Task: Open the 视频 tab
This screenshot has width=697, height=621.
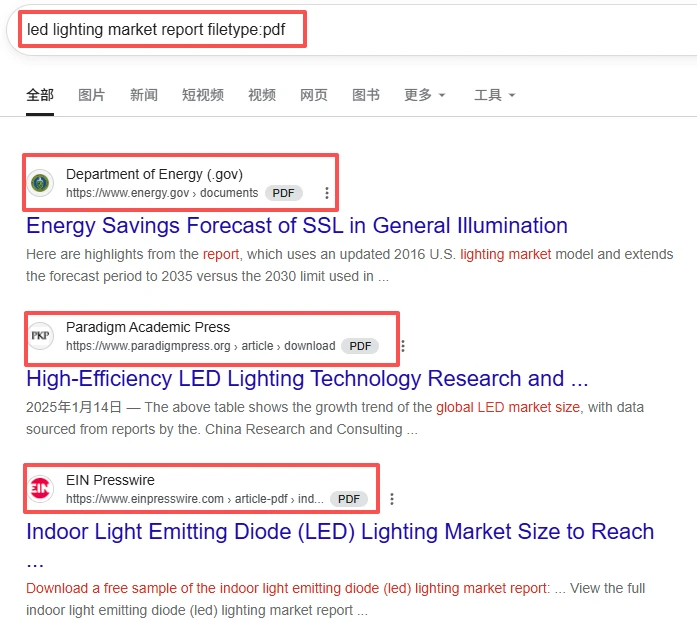Action: 262,95
